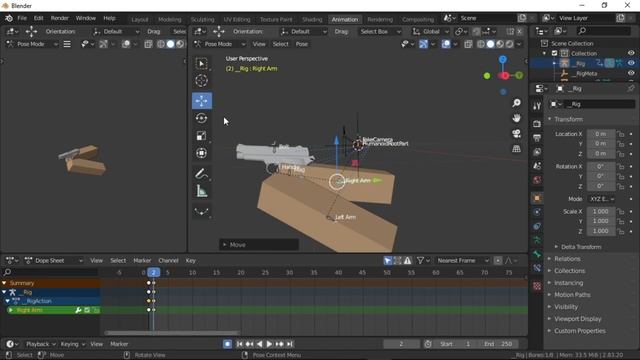Click the frame 2 playhead marker

[153, 272]
